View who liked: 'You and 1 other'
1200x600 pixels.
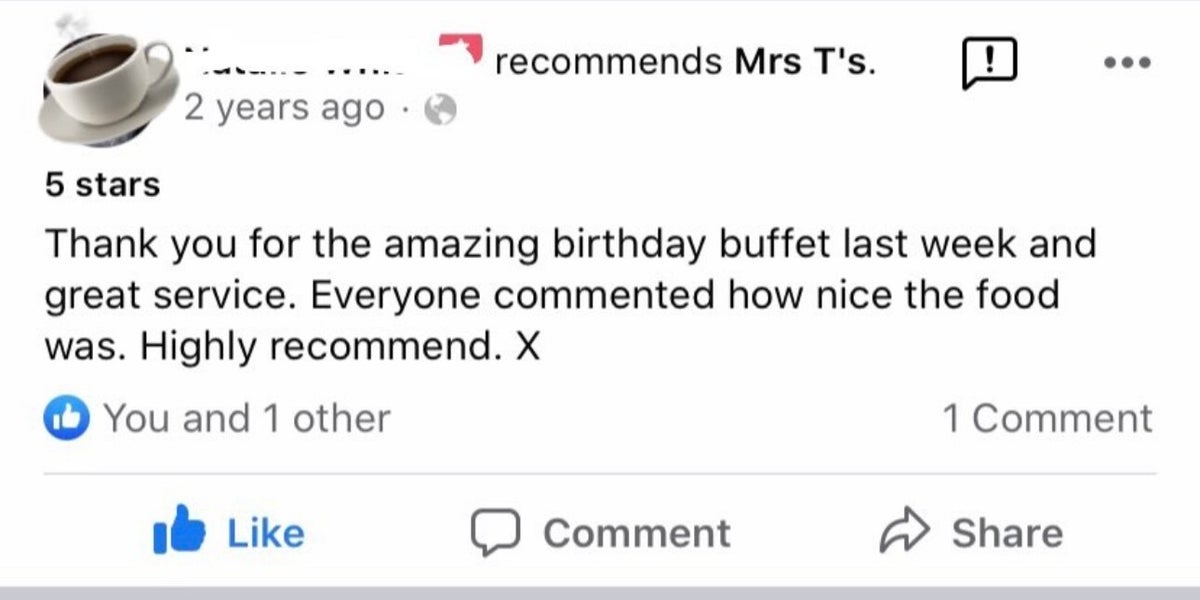pyautogui.click(x=246, y=418)
